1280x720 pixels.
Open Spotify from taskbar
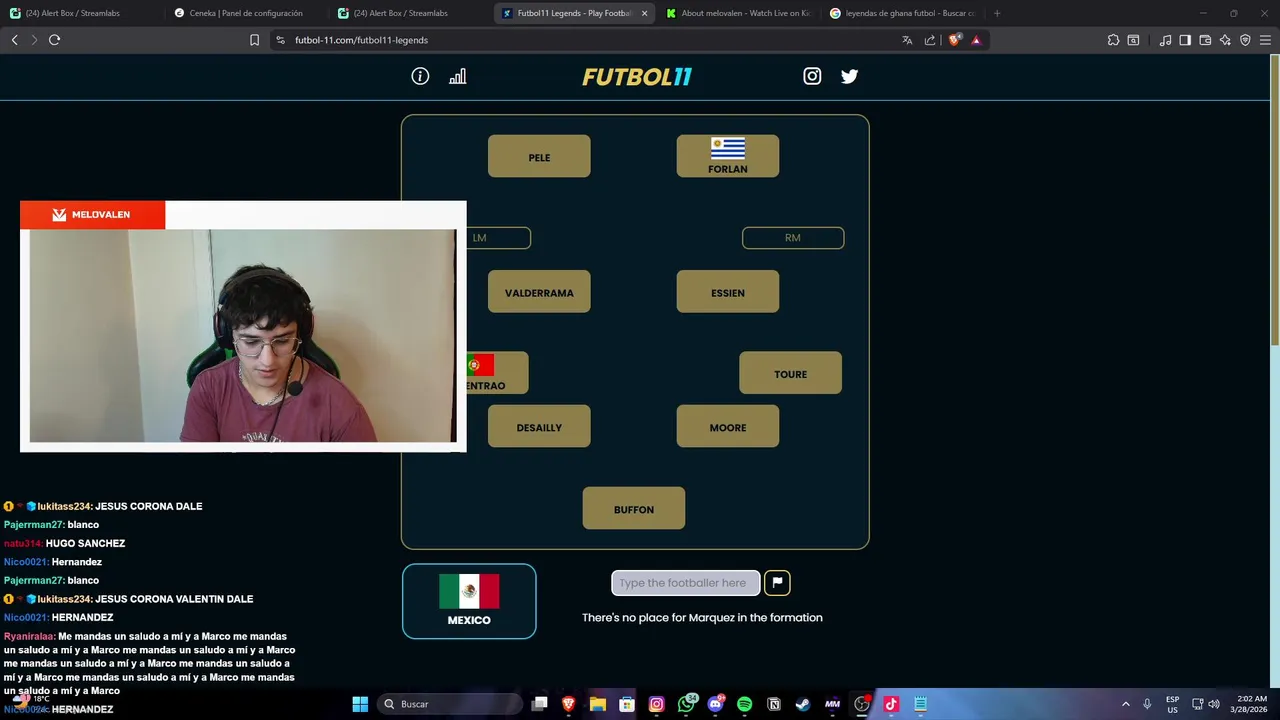tap(744, 704)
